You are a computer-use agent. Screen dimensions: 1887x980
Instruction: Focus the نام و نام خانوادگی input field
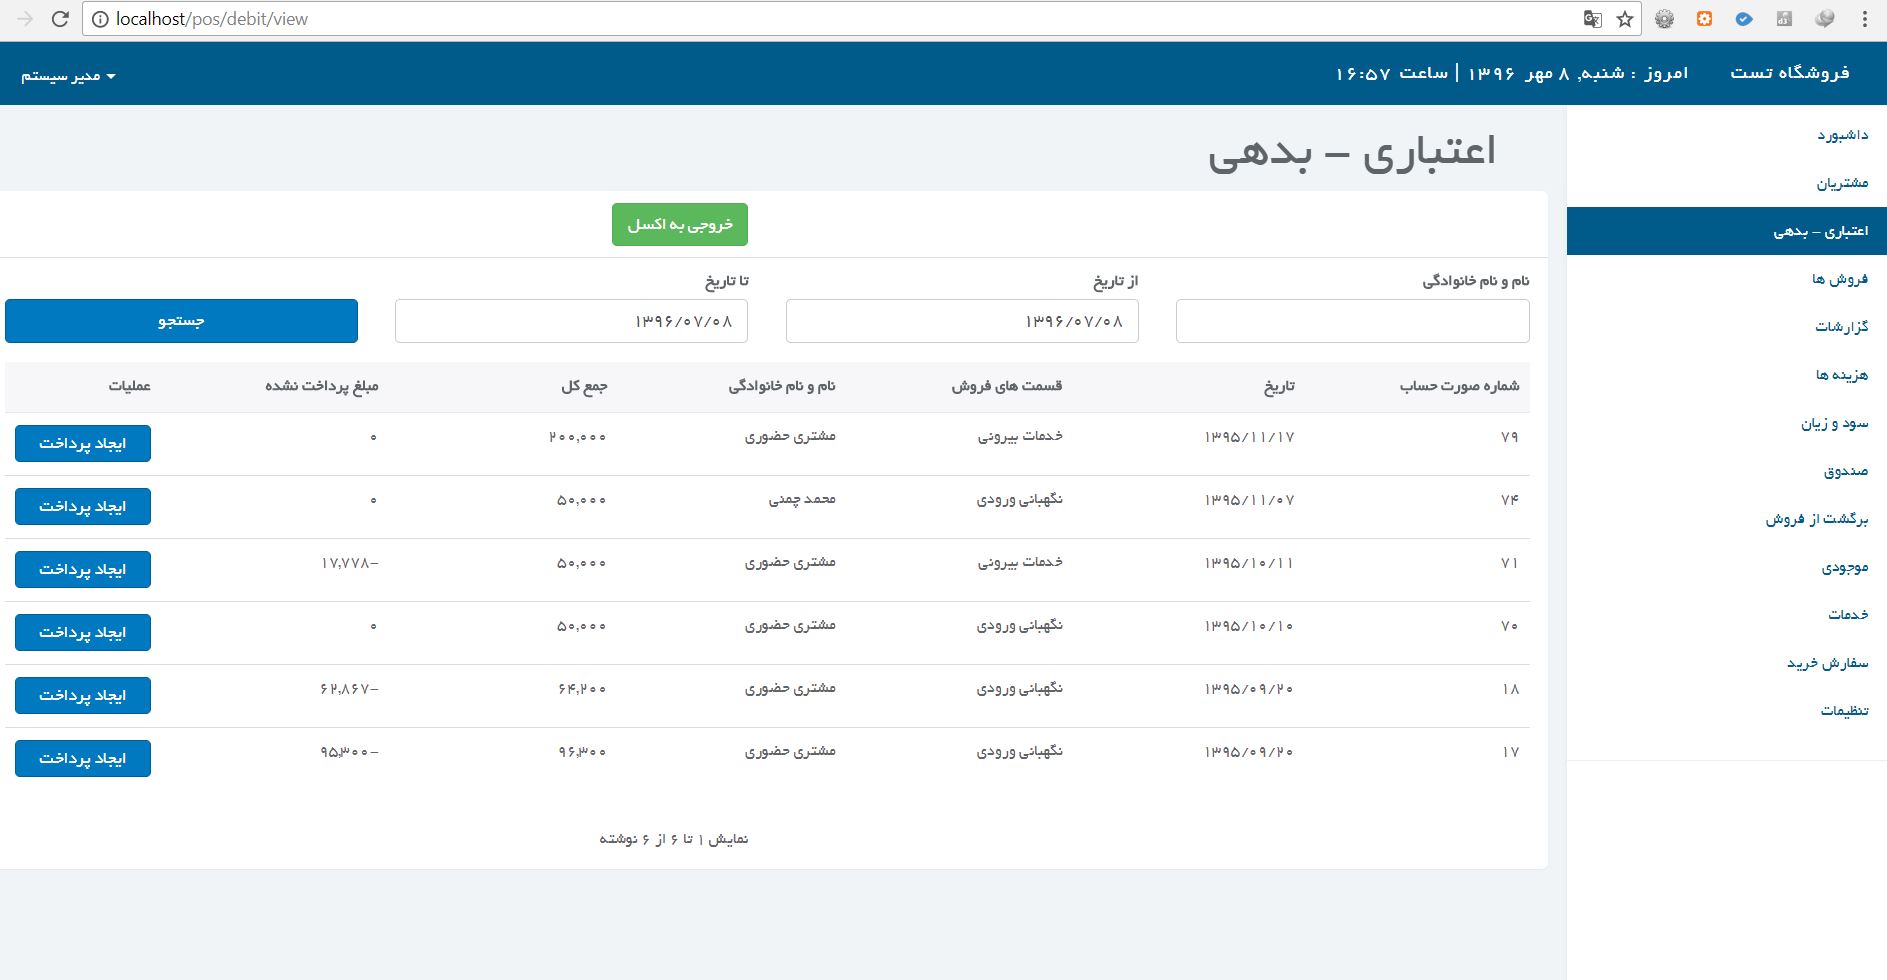click(1352, 321)
